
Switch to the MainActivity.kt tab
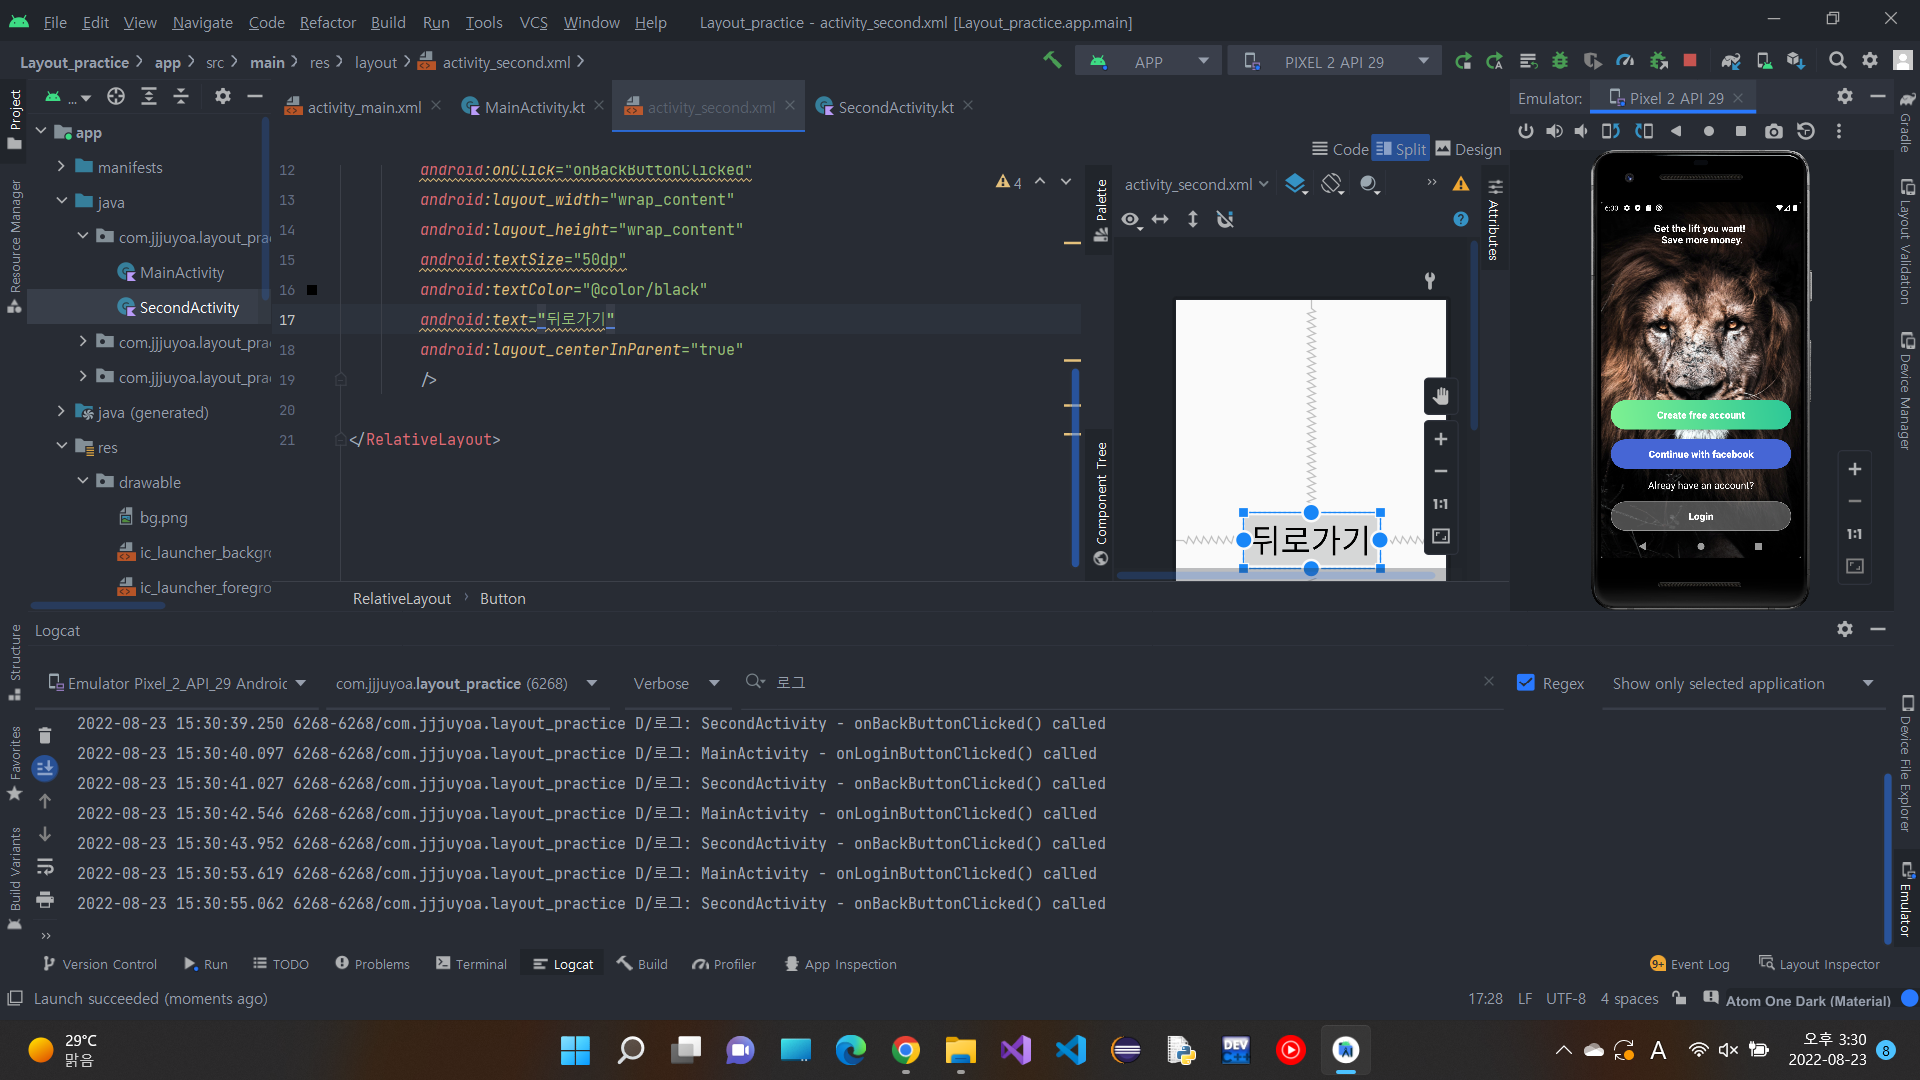tap(534, 107)
